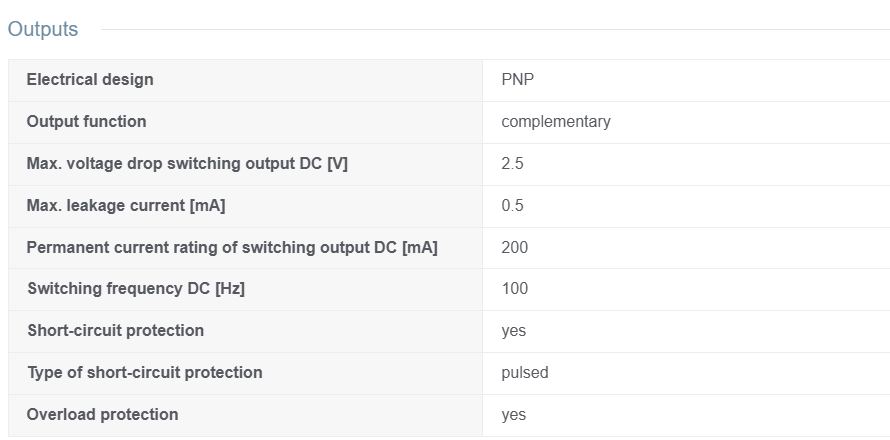Click yes value for Overload protection
Image resolution: width=890 pixels, height=440 pixels.
(x=513, y=415)
